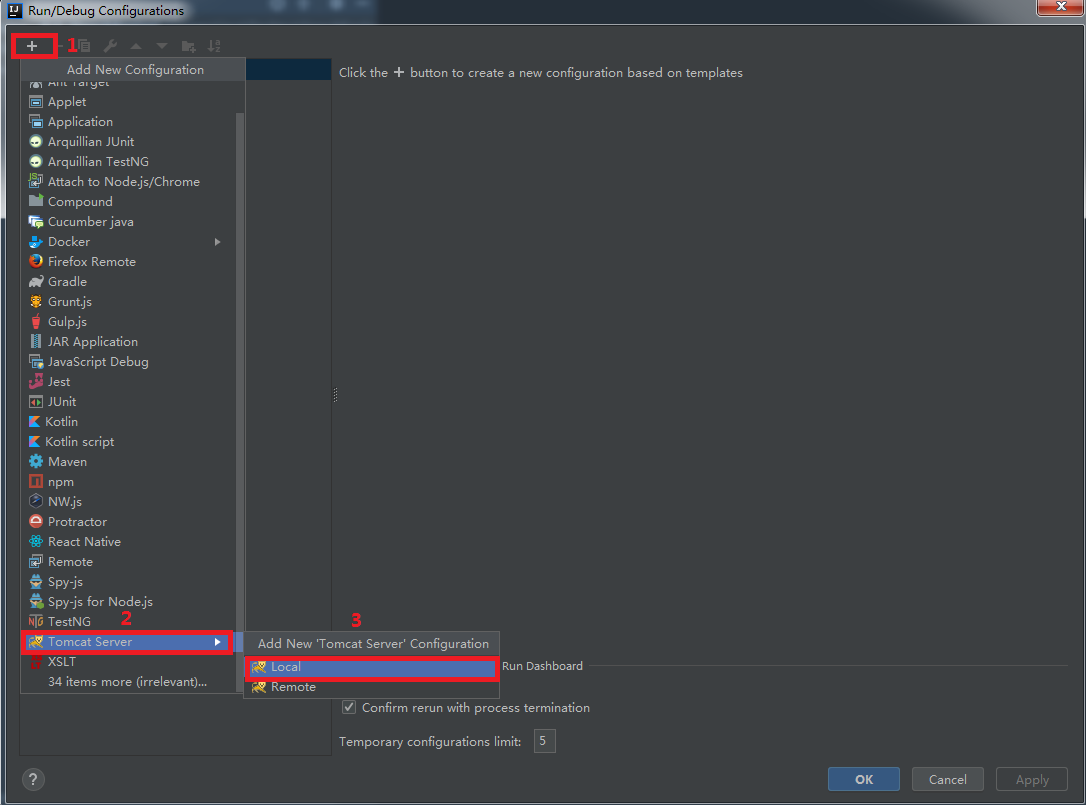This screenshot has height=805, width=1086.
Task: Click the copy configuration toolbar icon
Action: tap(84, 46)
